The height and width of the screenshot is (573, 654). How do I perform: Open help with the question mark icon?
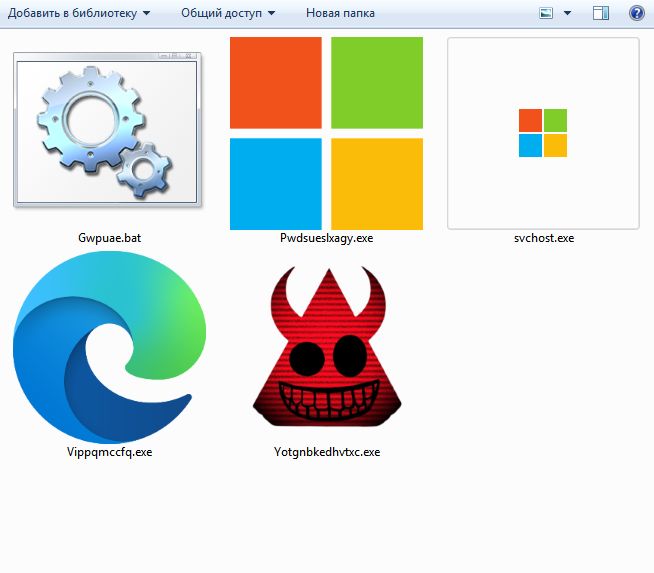coord(636,13)
